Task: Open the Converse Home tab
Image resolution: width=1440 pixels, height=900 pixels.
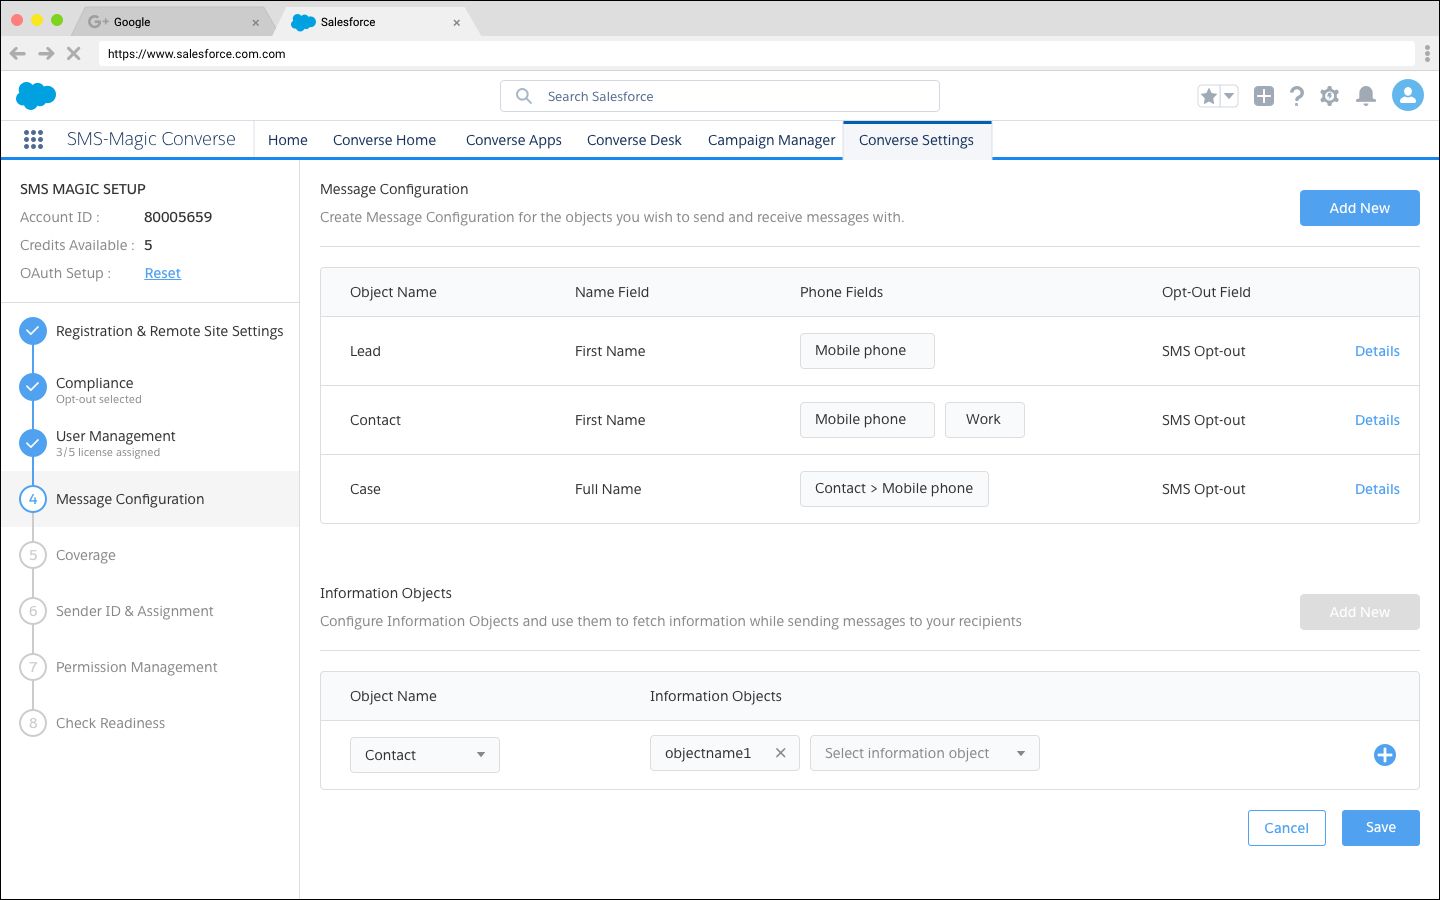Action: 384,140
